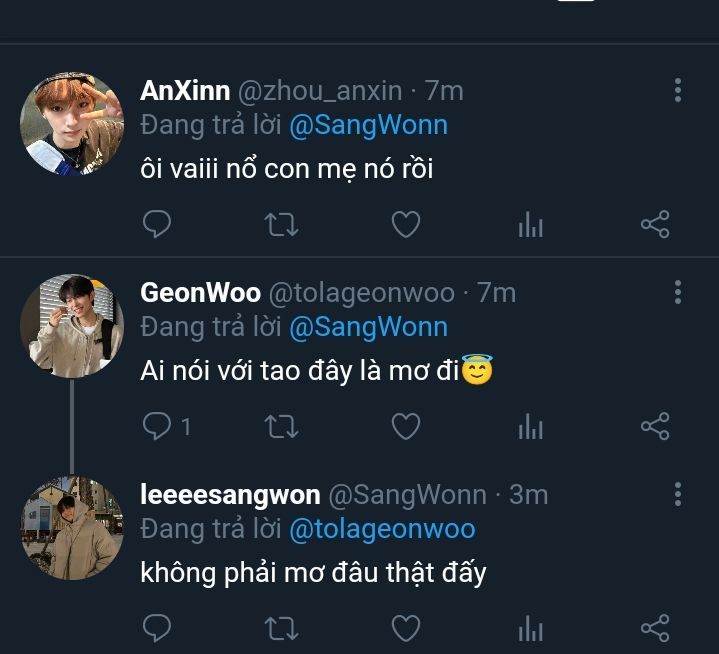Retweet leeeesangwon's reply
The image size is (719, 654).
(x=281, y=628)
